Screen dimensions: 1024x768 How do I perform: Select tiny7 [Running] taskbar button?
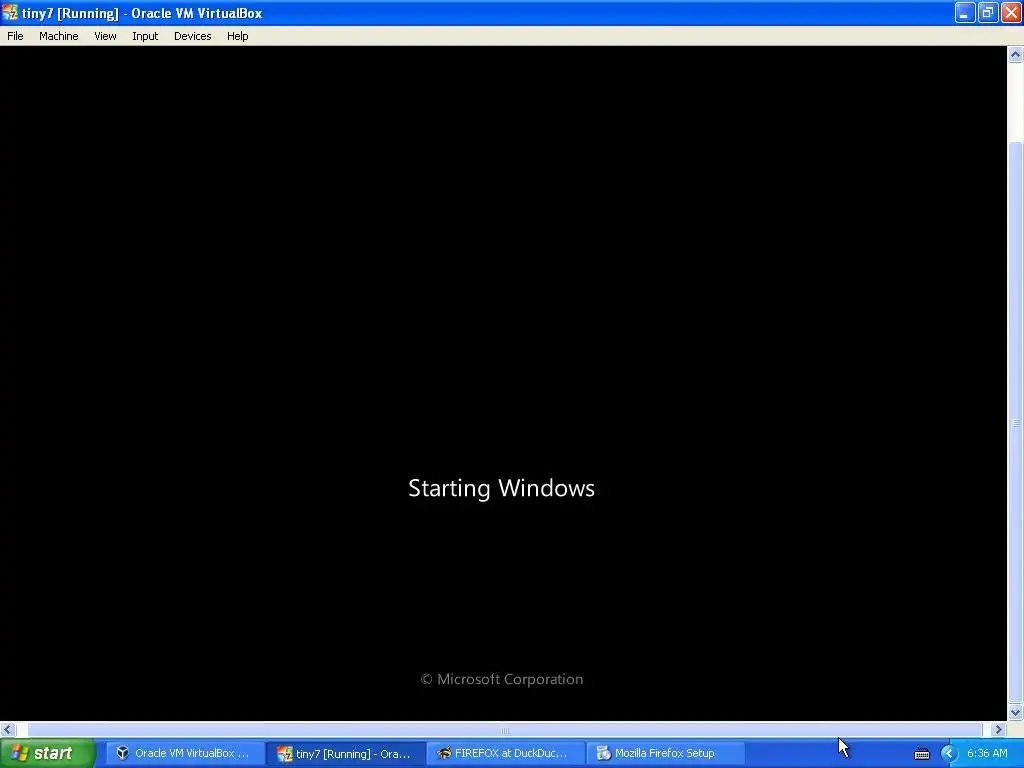coord(344,753)
